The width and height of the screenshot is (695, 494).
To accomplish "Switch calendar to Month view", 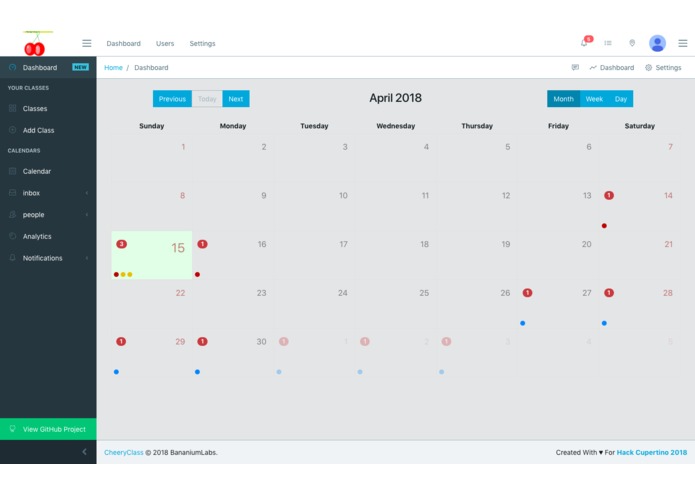I will tap(563, 99).
